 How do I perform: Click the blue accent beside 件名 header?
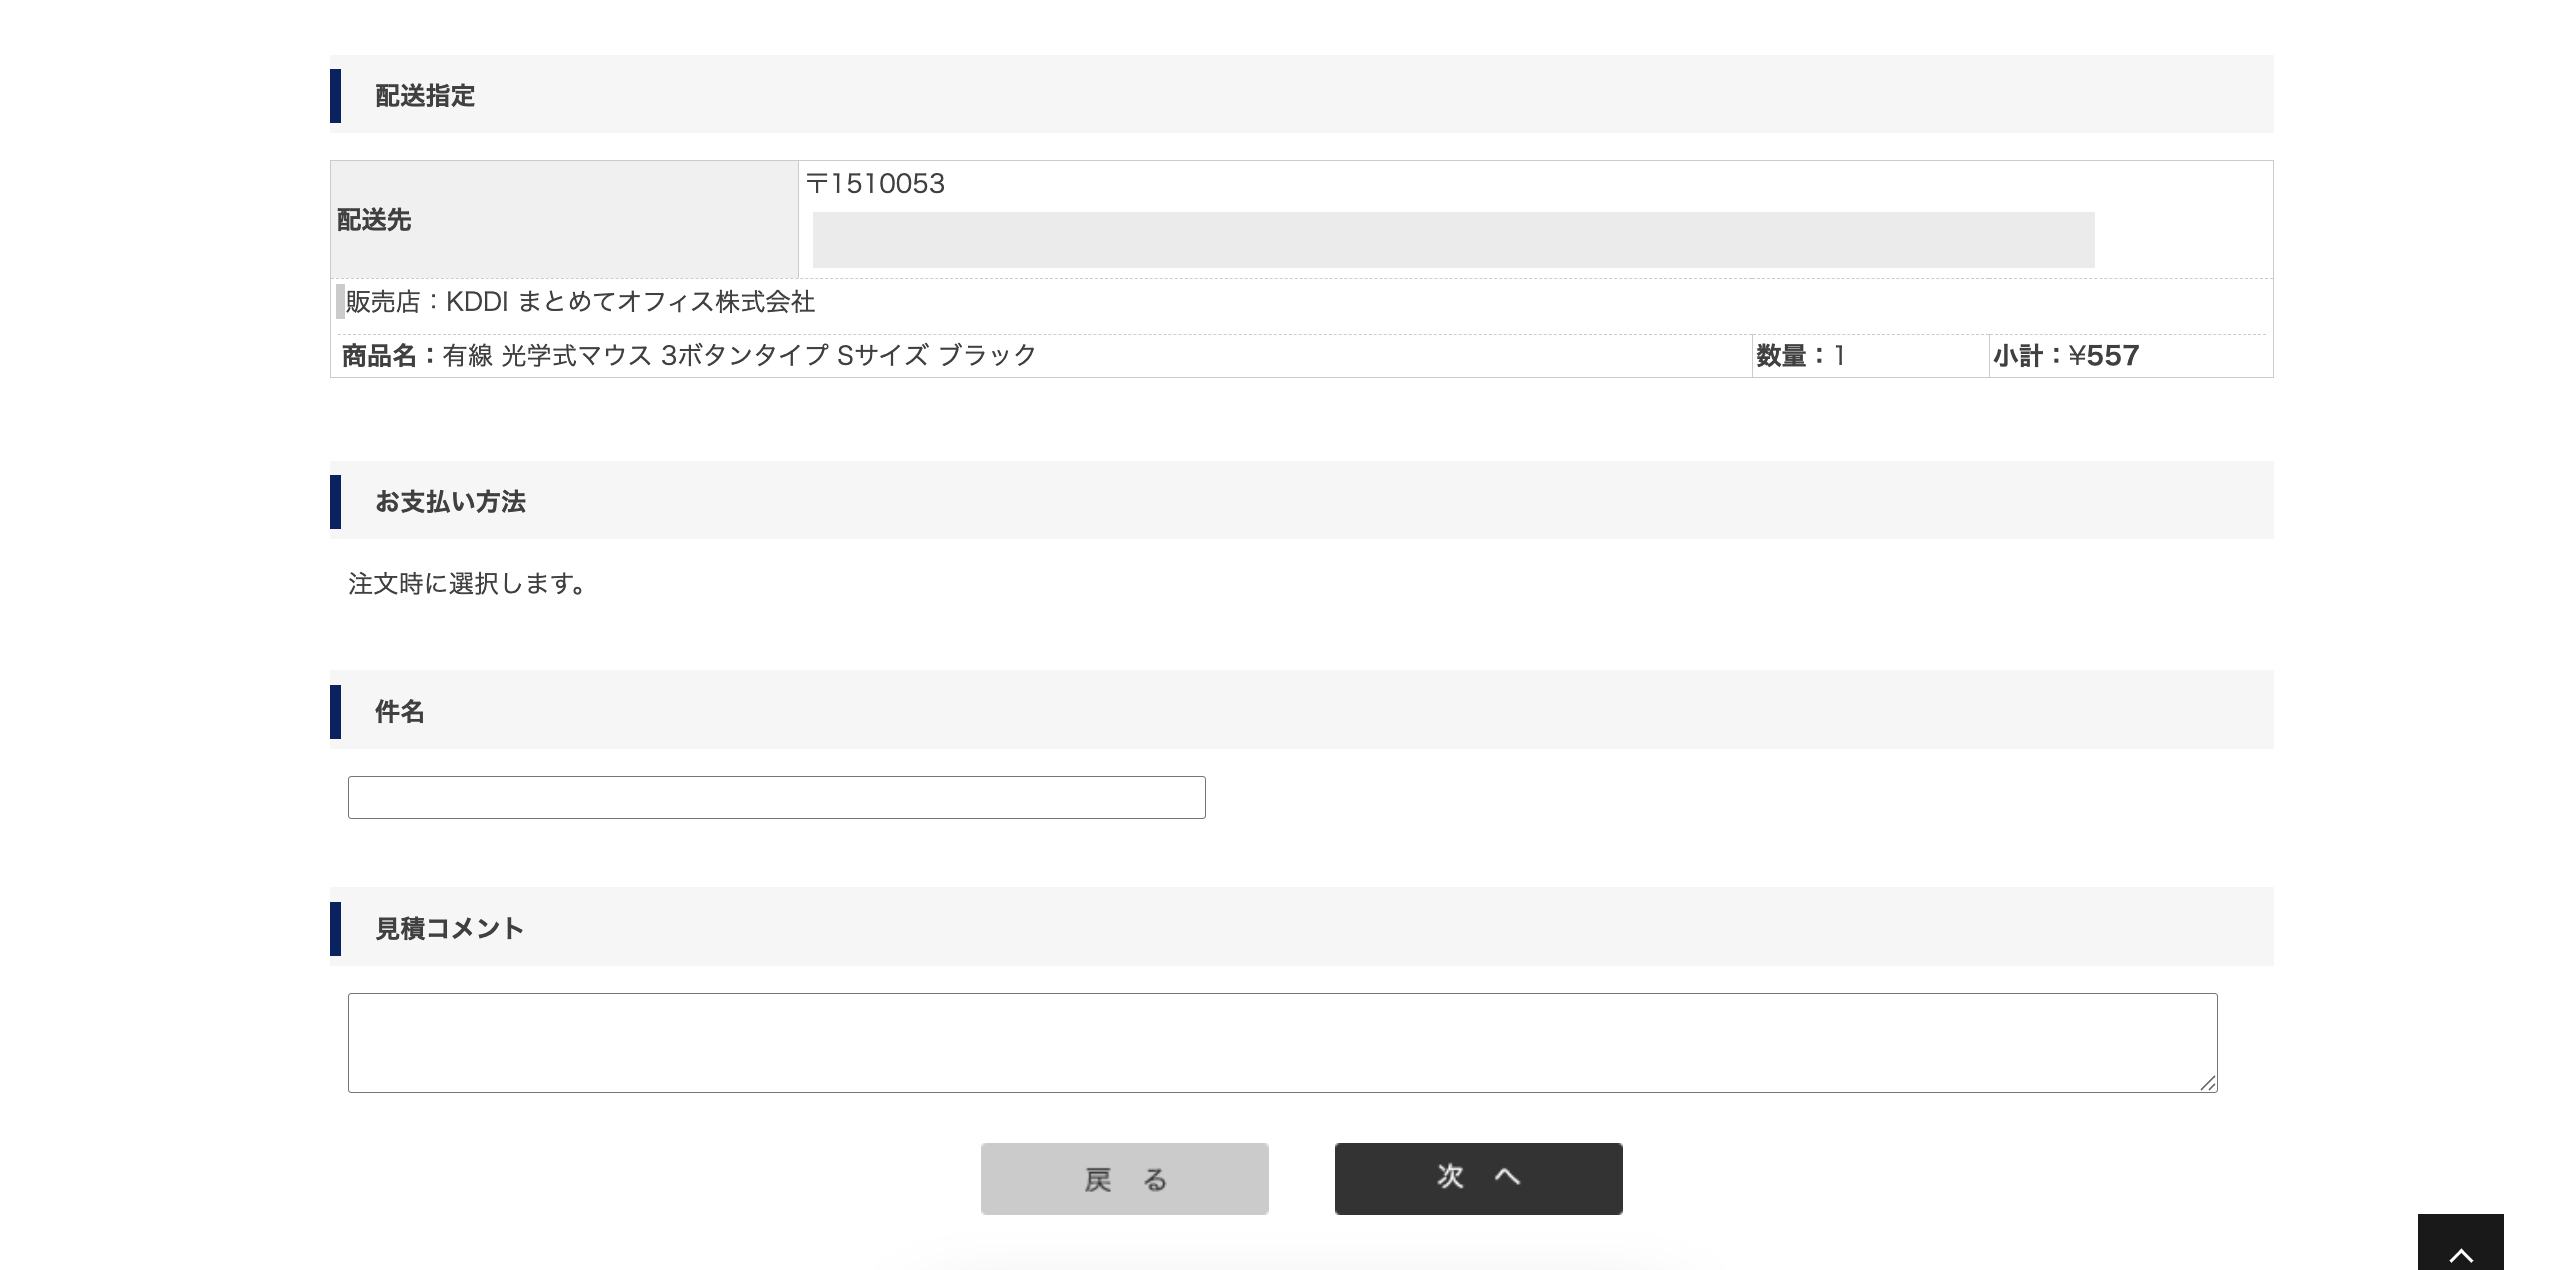click(x=335, y=710)
